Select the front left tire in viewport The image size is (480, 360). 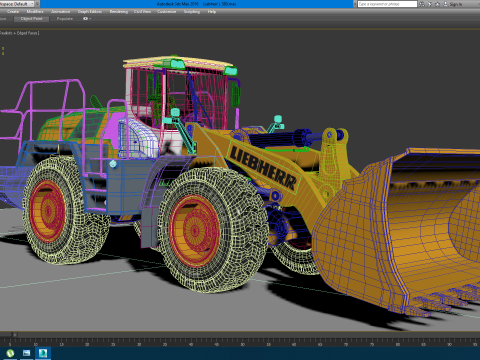(x=213, y=230)
